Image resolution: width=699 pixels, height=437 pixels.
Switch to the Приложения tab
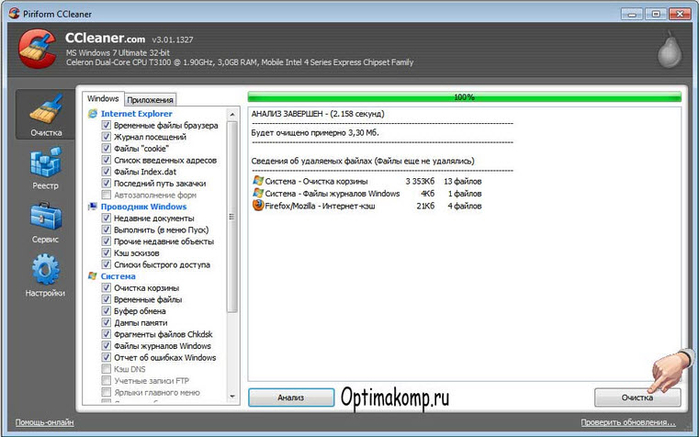click(x=150, y=100)
